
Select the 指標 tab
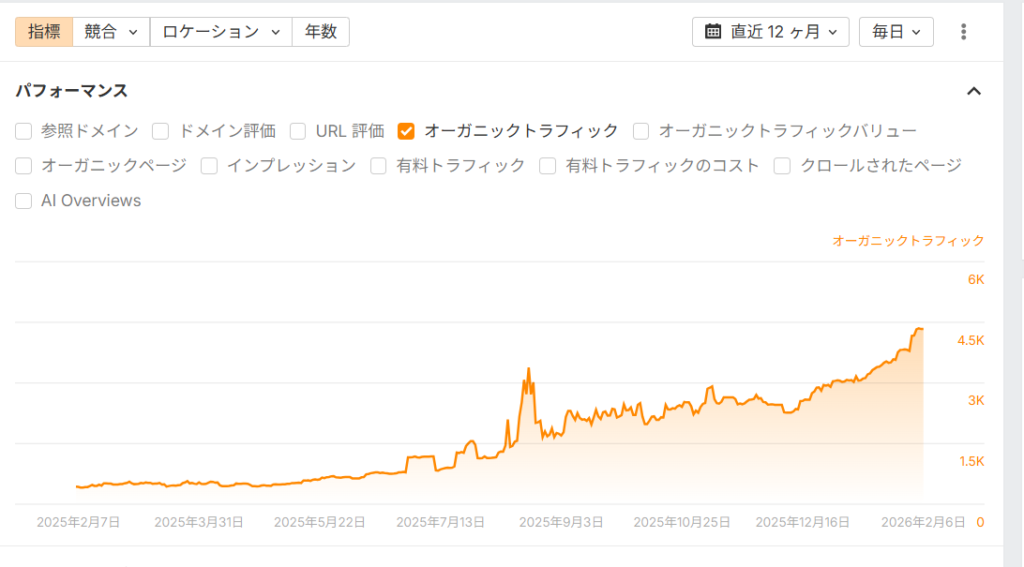[44, 32]
